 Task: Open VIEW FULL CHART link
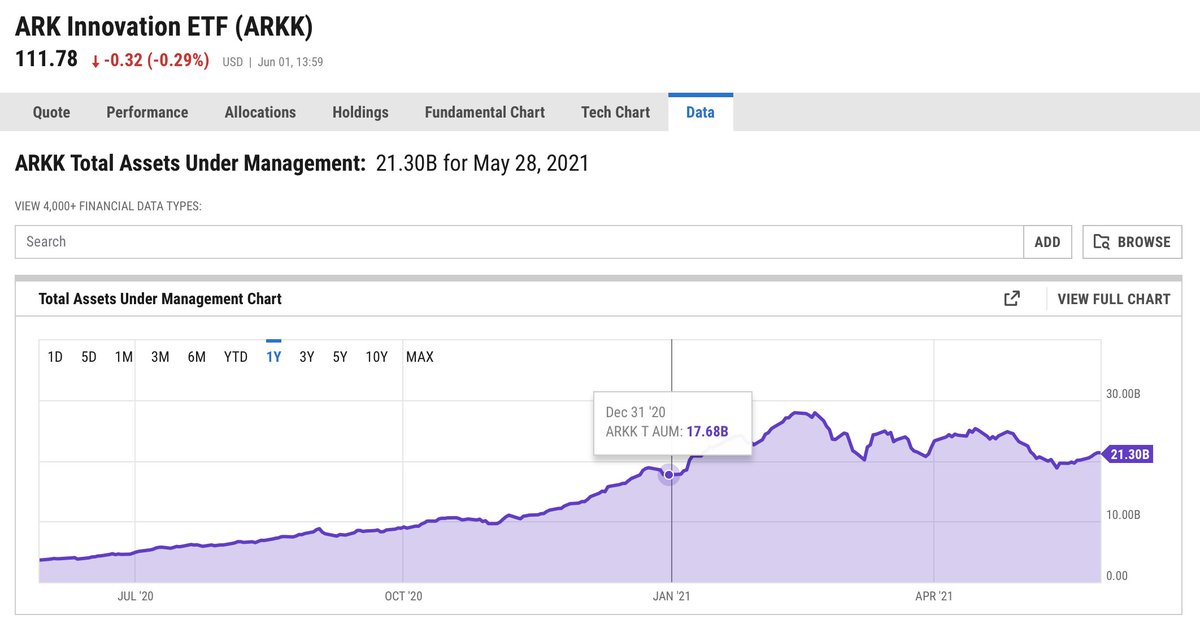1113,298
